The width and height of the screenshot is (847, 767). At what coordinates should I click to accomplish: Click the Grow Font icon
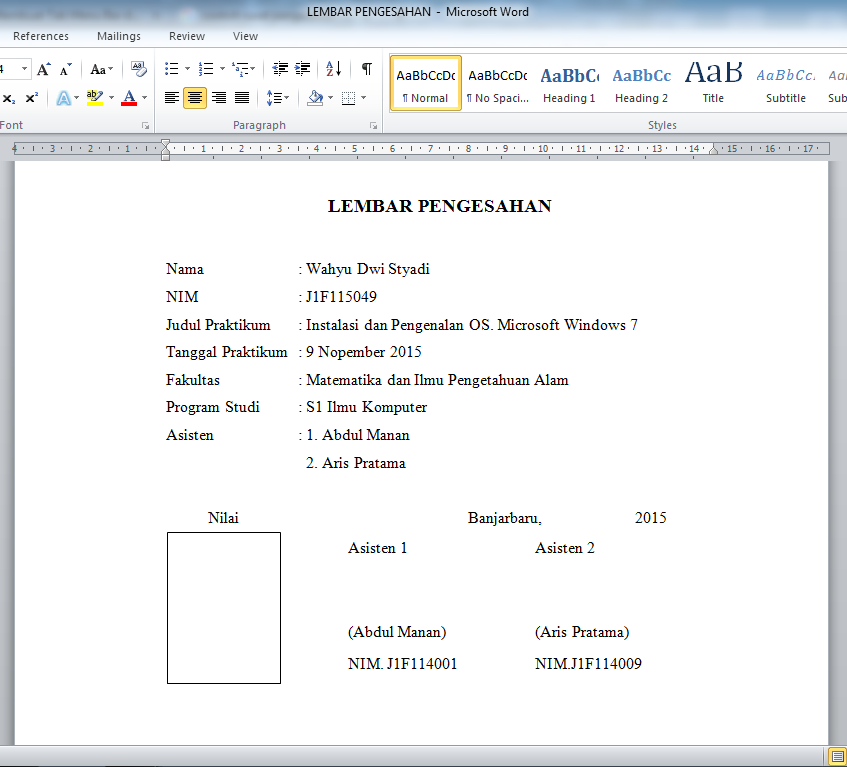pos(44,69)
